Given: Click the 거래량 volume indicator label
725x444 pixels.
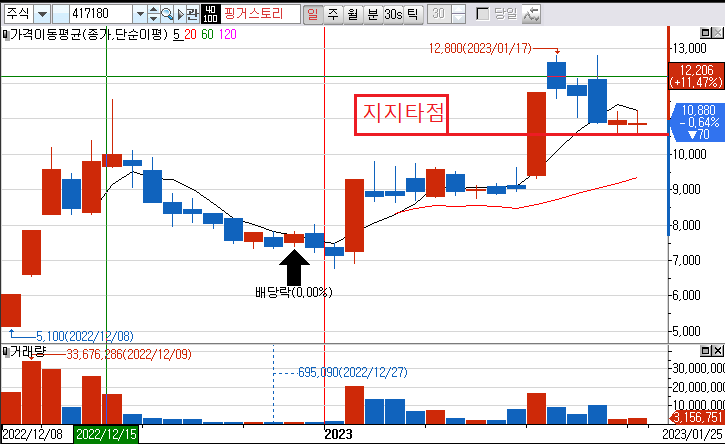Looking at the screenshot, I should (x=28, y=352).
